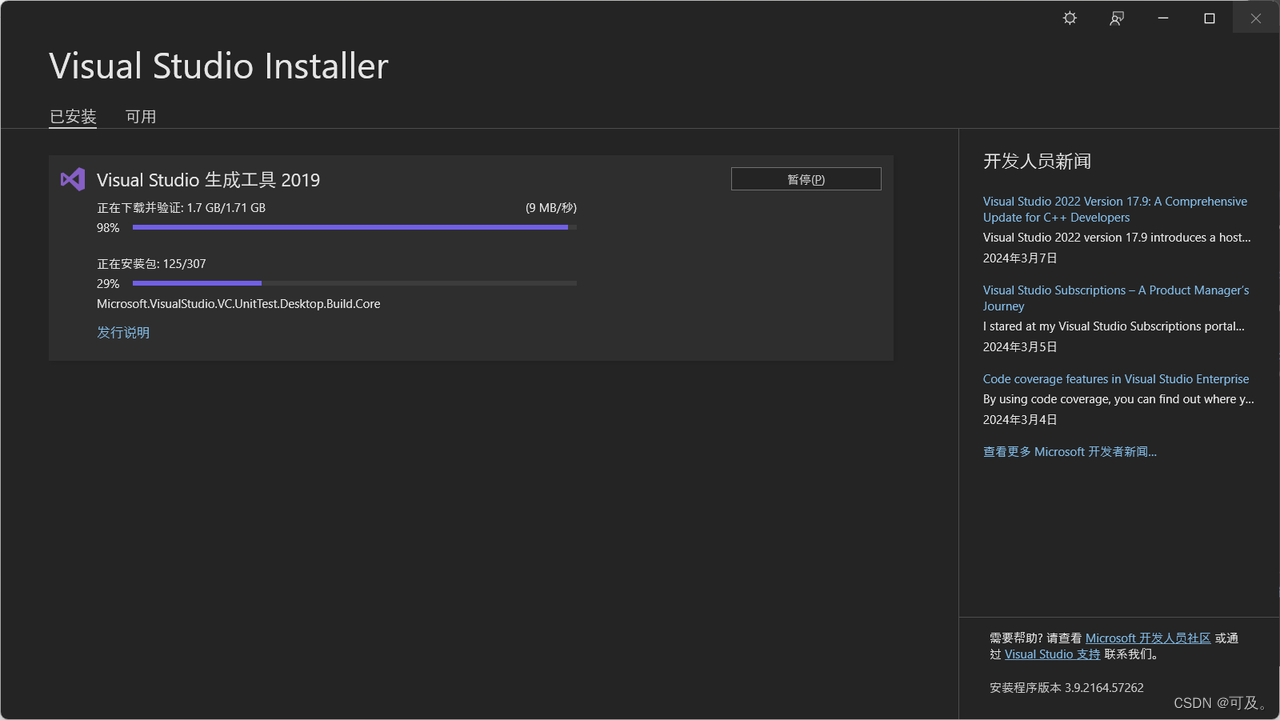Click the 开发人员新闻 heading
The width and height of the screenshot is (1280, 720).
click(x=1037, y=161)
